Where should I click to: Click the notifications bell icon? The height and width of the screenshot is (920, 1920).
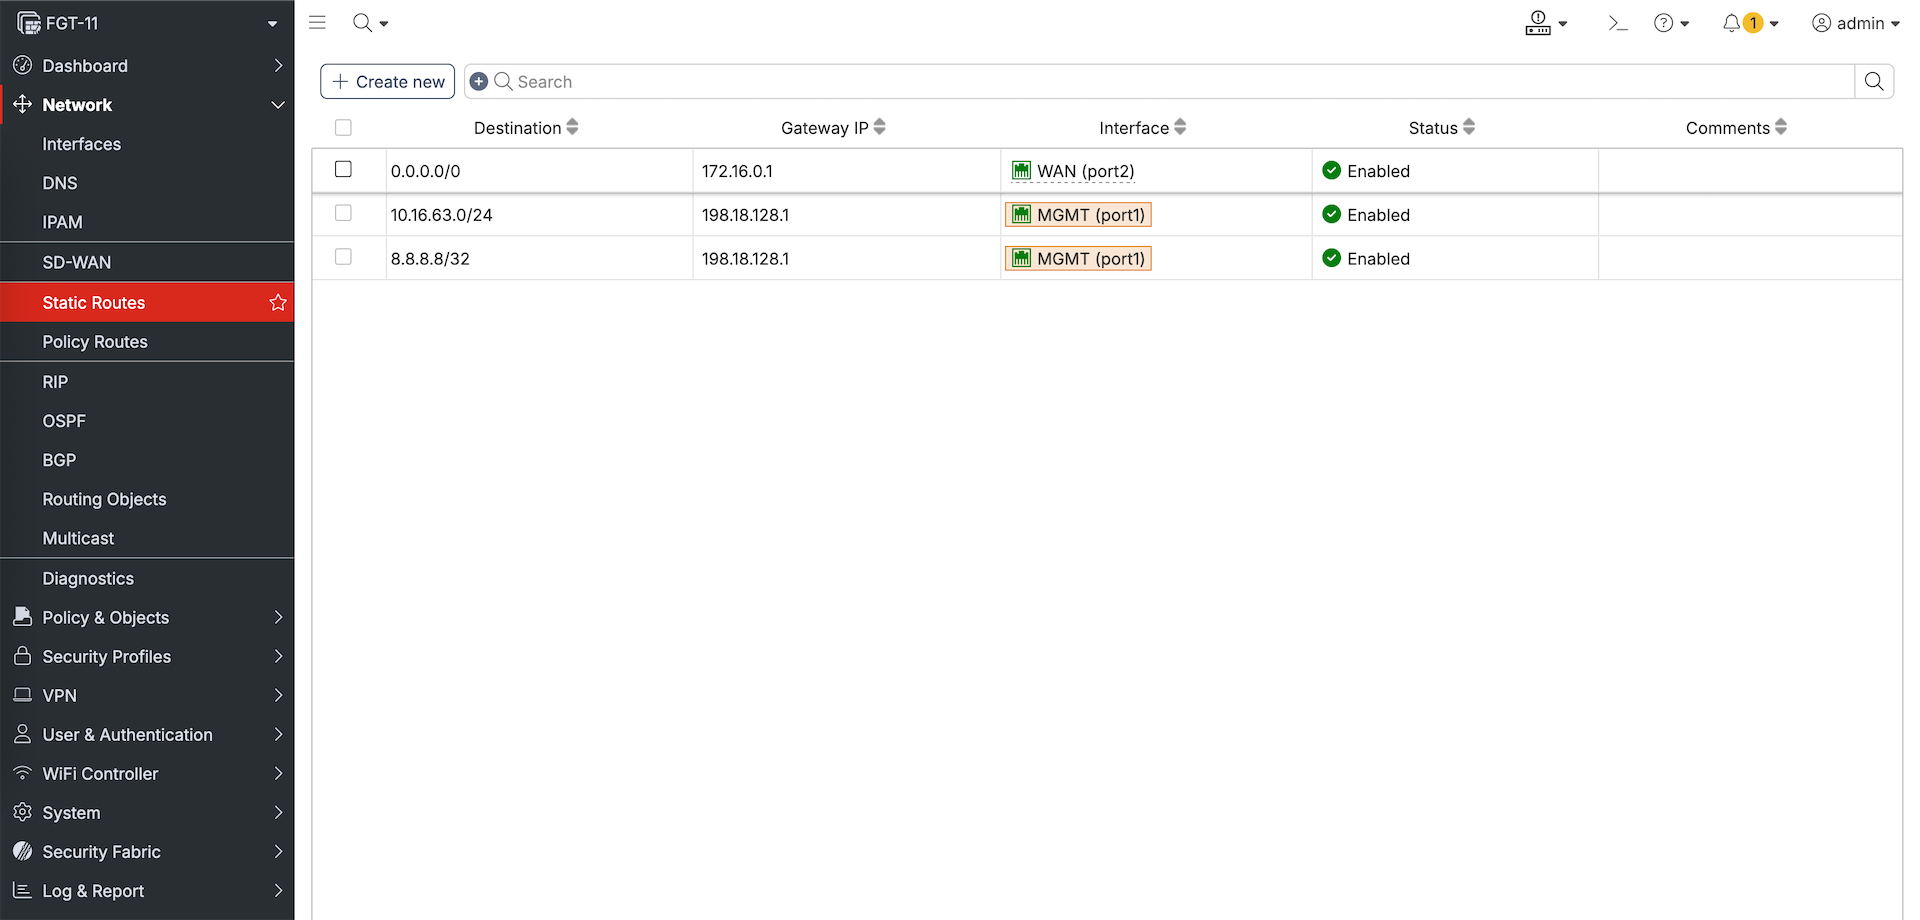click(1731, 23)
